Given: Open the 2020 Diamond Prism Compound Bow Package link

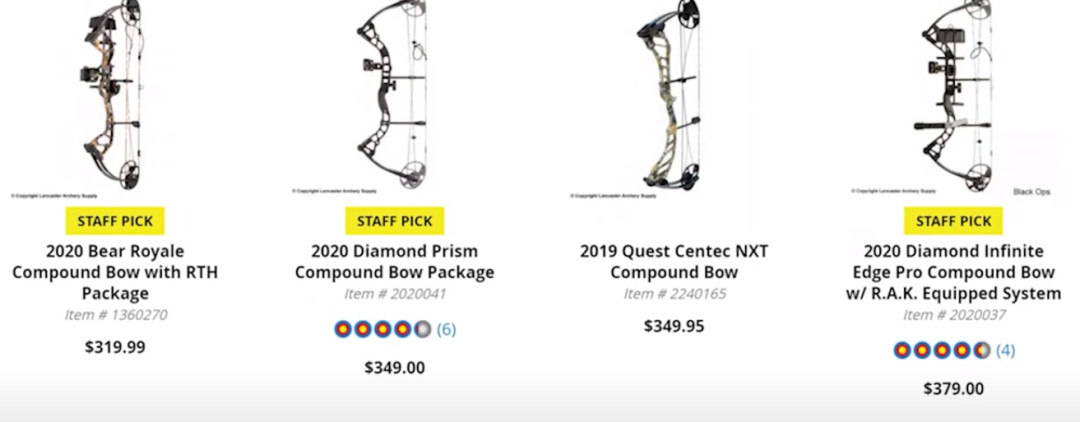Looking at the screenshot, I should coord(395,261).
